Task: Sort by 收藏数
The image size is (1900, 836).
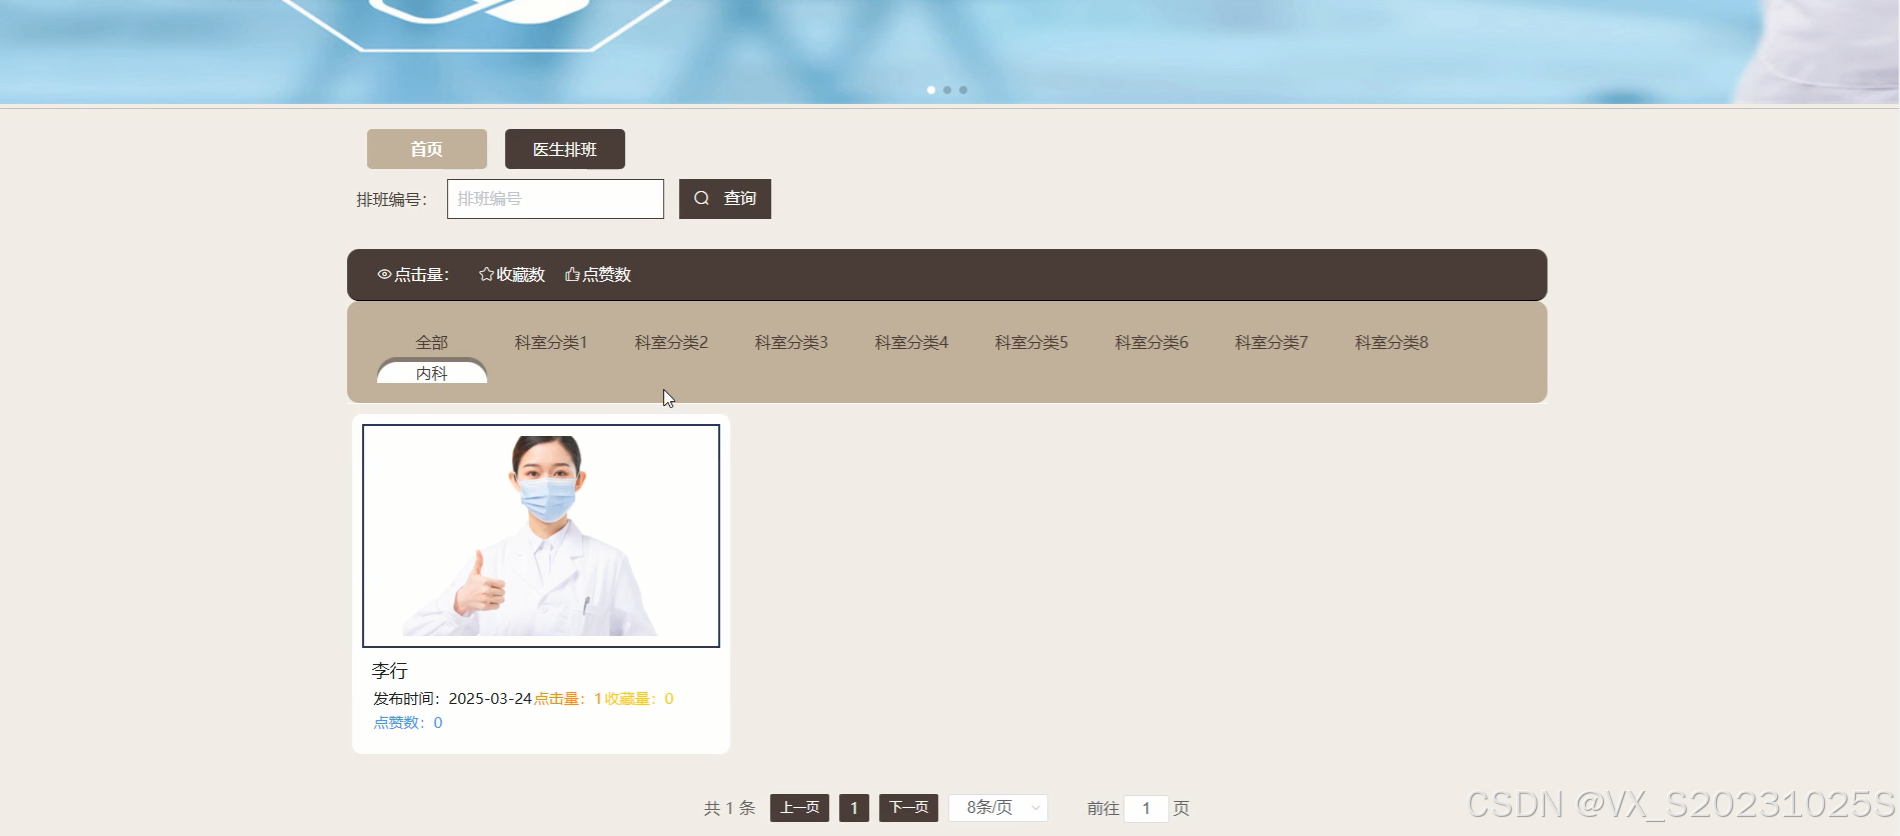Action: [x=512, y=274]
